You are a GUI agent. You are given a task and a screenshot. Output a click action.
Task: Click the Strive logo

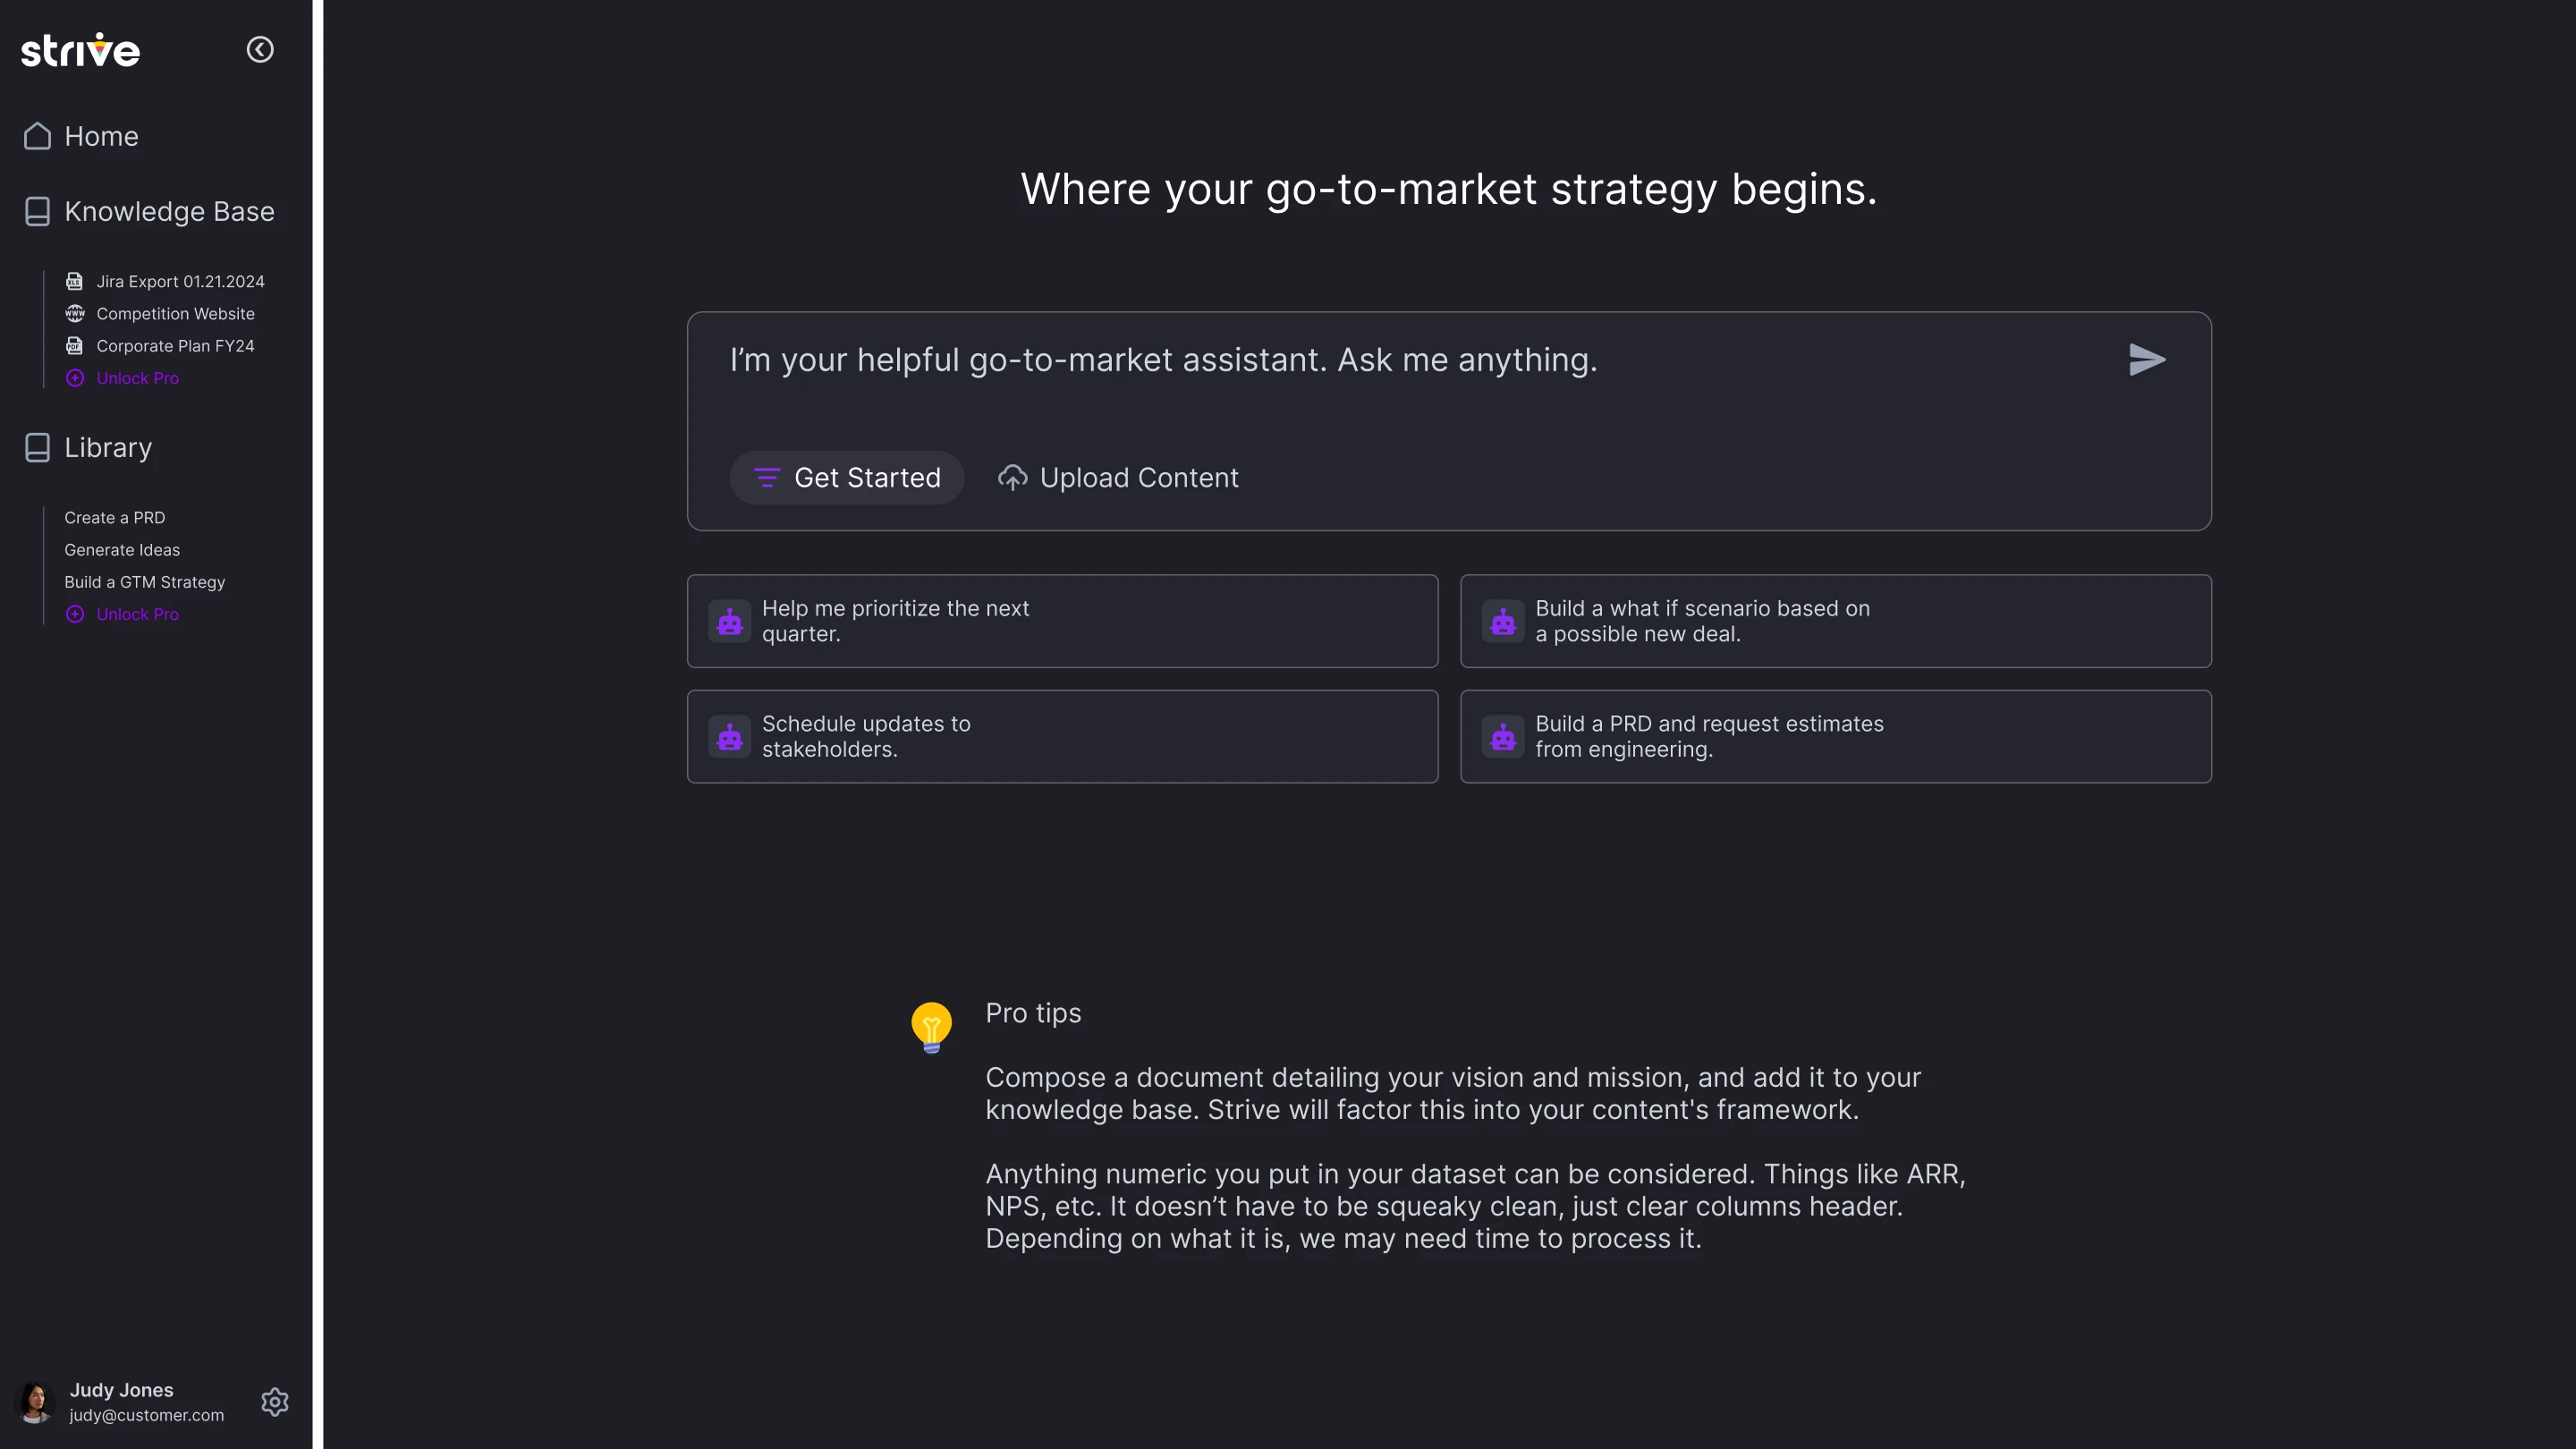click(x=80, y=49)
